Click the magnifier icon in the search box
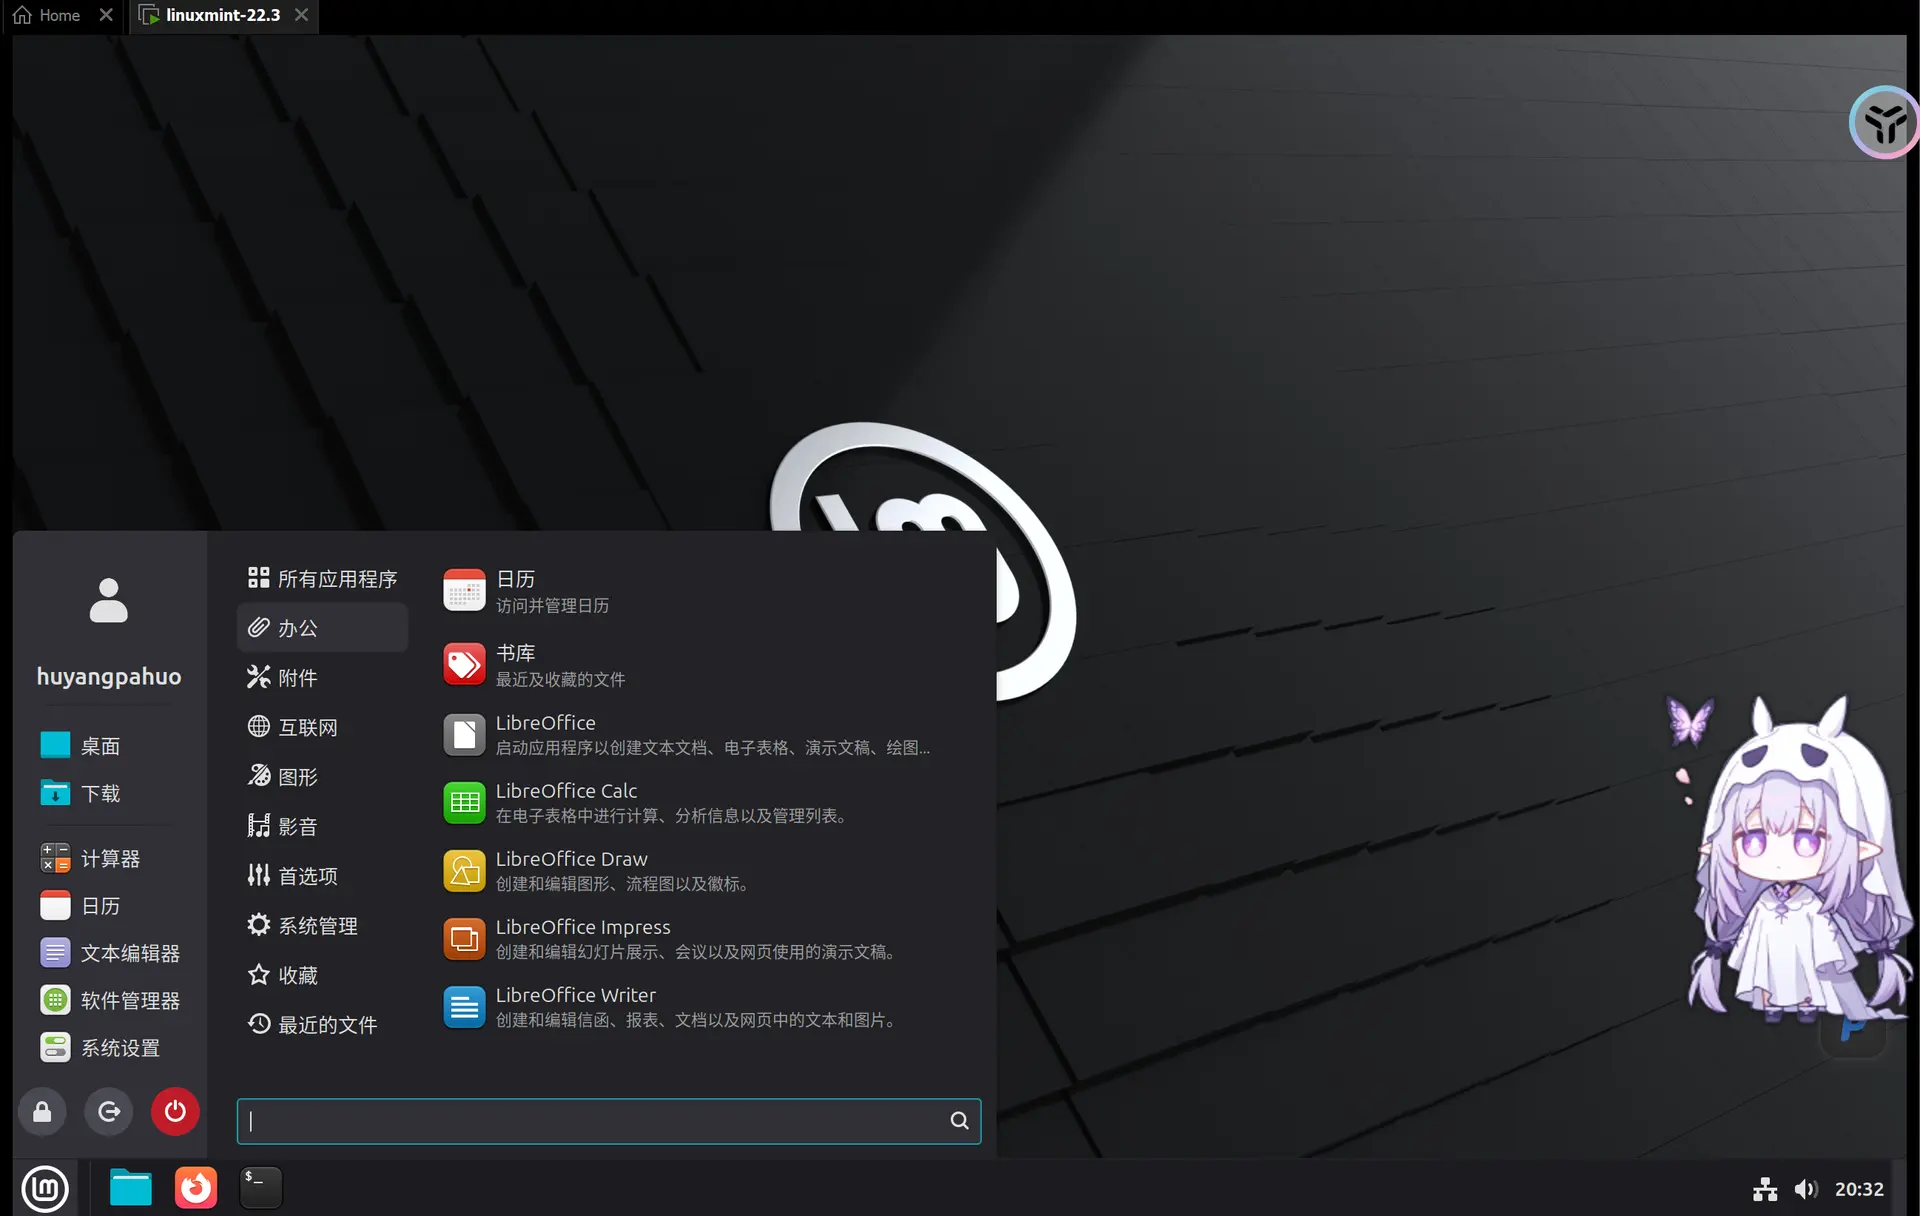 959,1121
